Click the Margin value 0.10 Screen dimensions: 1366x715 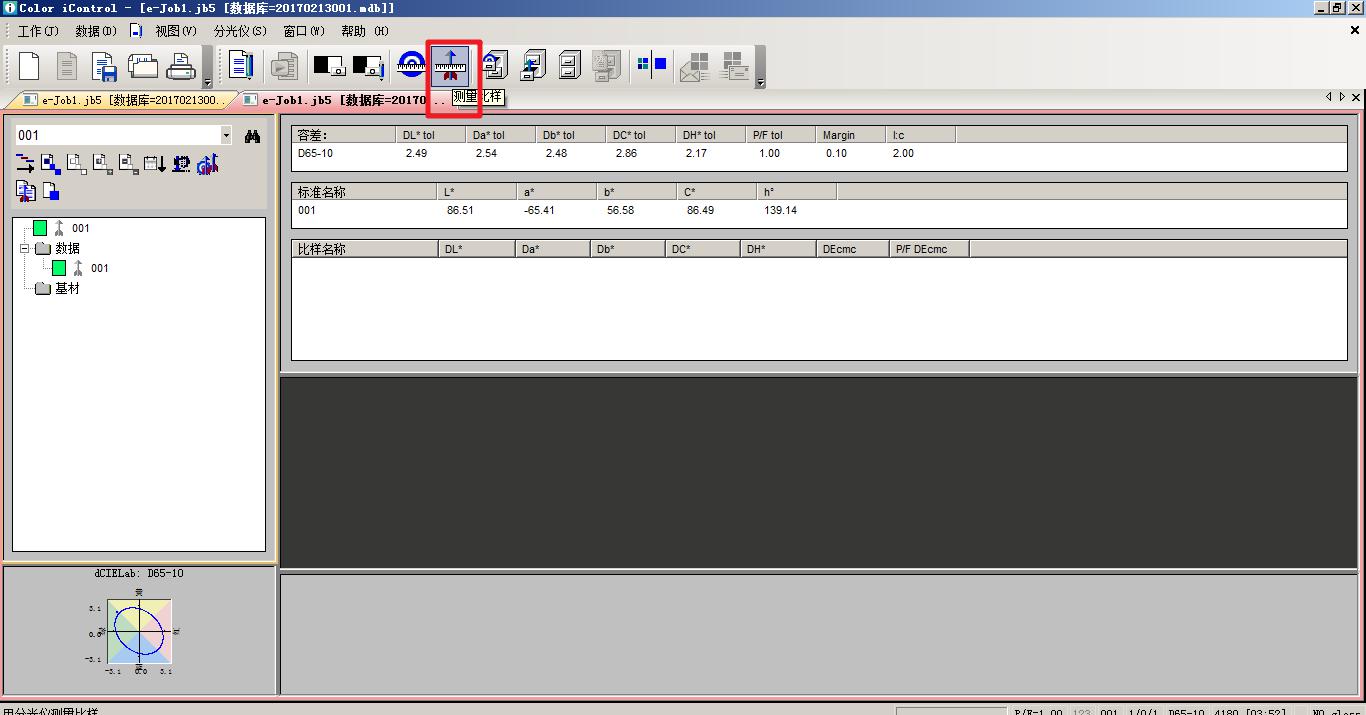tap(836, 153)
